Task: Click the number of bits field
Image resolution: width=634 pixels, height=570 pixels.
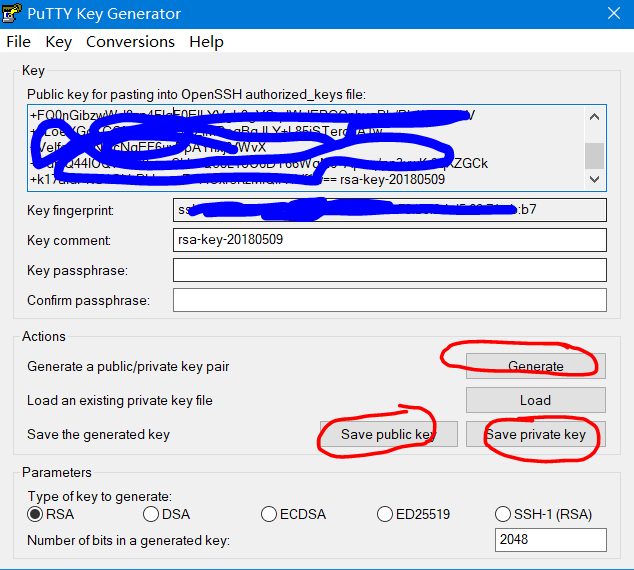Action: click(x=550, y=540)
